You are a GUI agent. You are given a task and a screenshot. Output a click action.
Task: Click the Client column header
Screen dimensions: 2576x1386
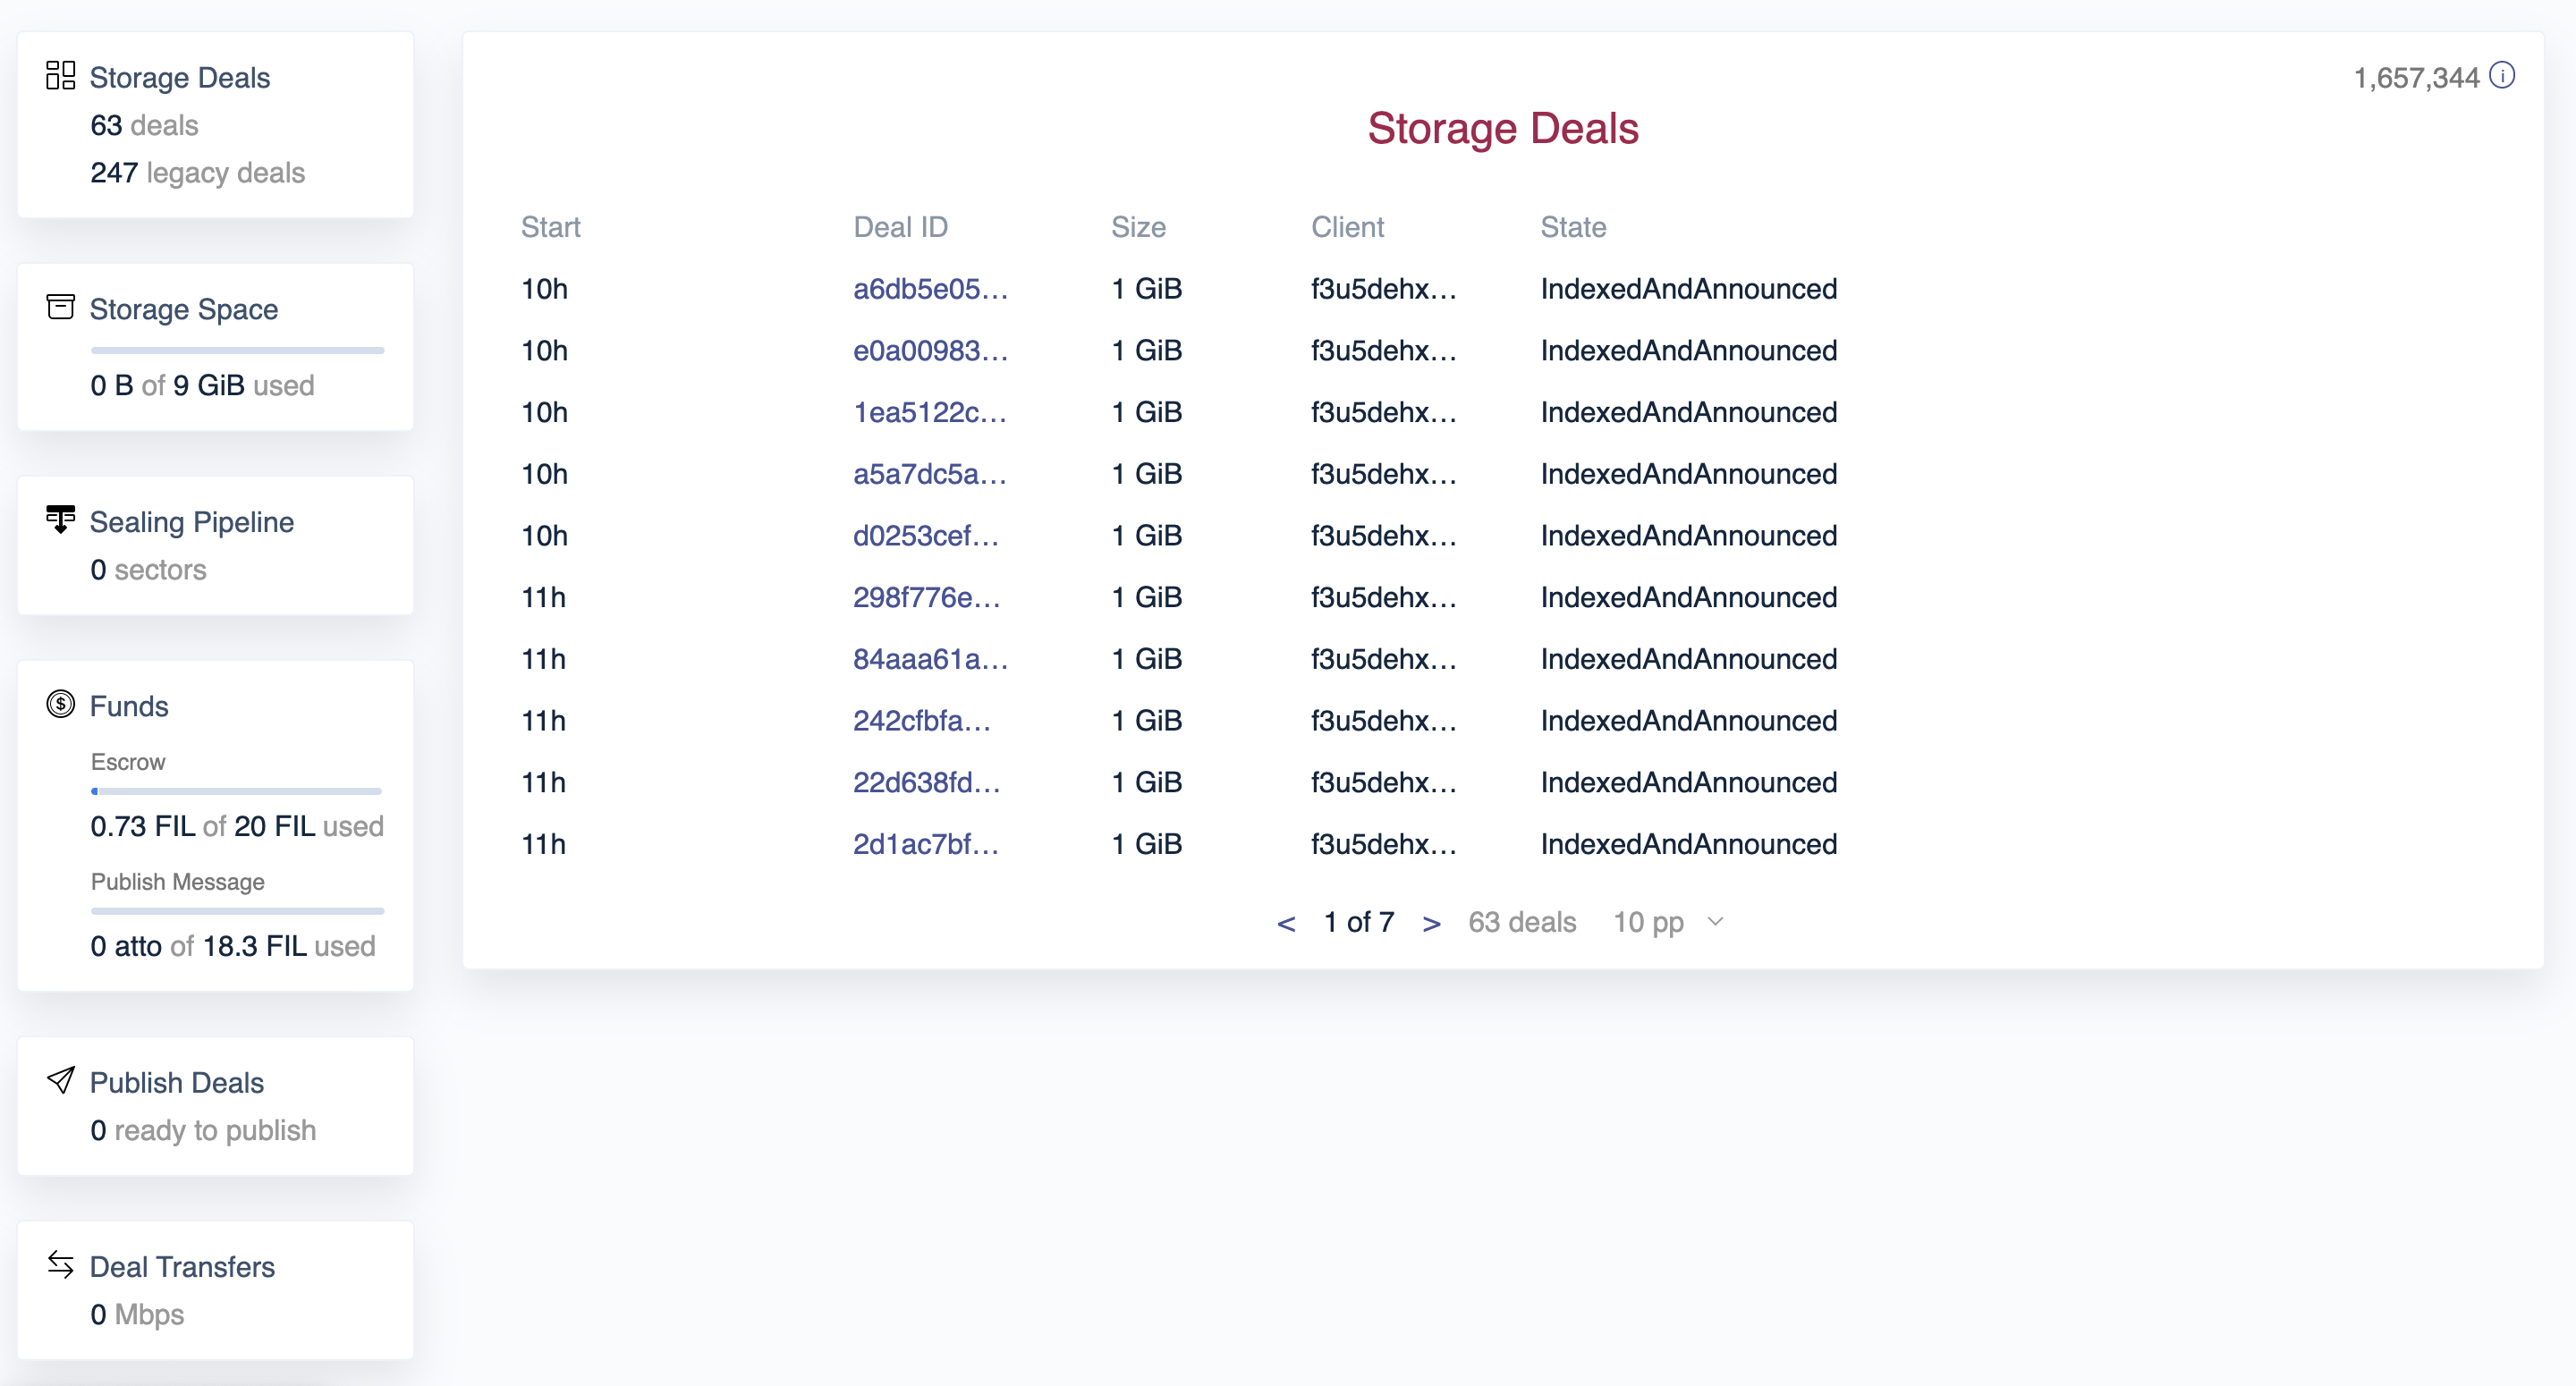(1347, 228)
